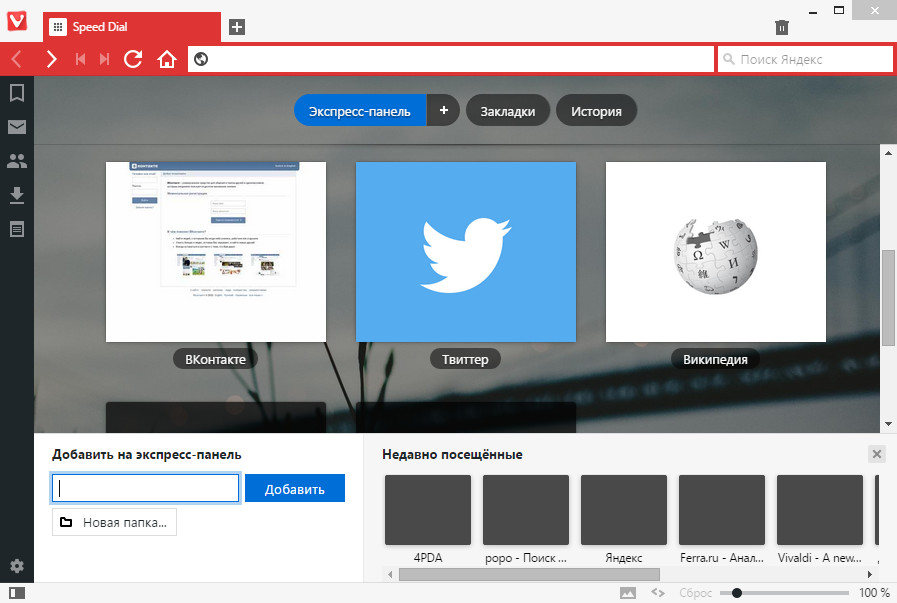Toggle the side panel visibility
The width and height of the screenshot is (897, 603).
pos(17,593)
